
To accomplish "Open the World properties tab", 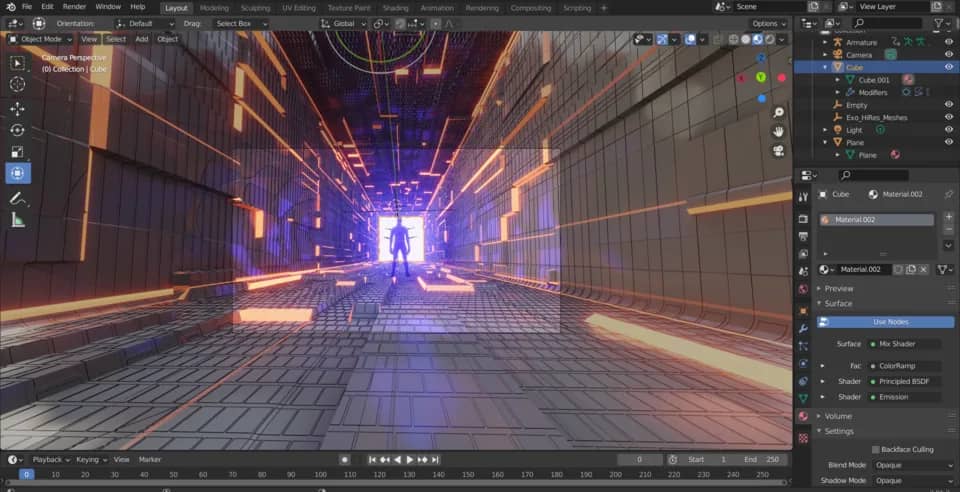I will click(x=803, y=289).
